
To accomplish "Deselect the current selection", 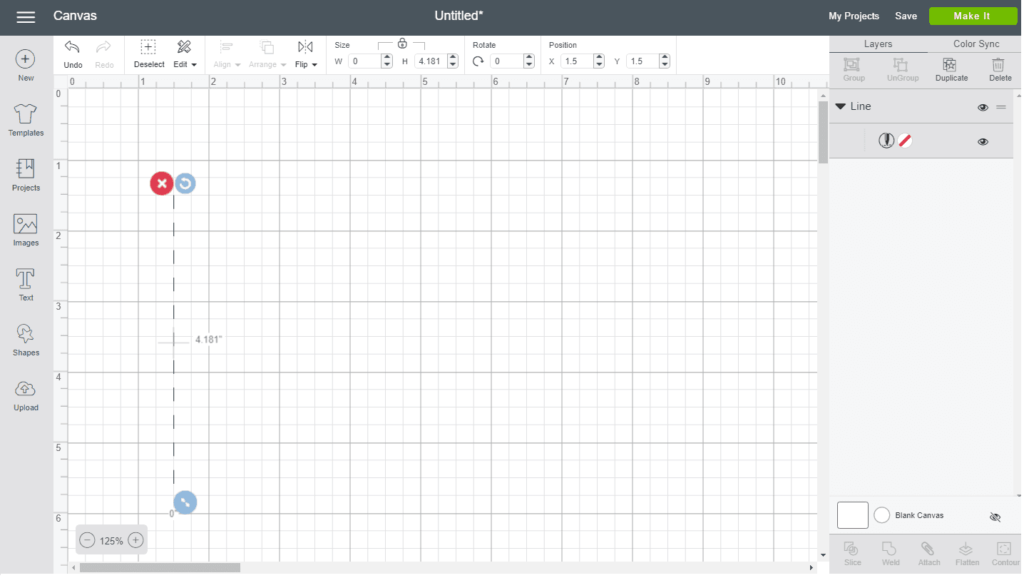I will (x=149, y=54).
